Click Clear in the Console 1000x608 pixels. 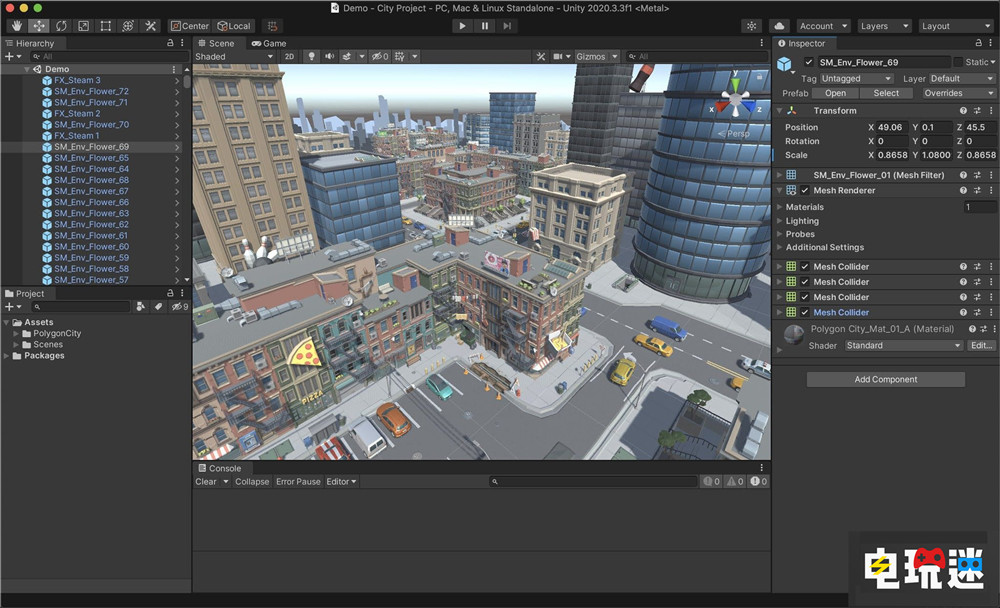click(206, 482)
